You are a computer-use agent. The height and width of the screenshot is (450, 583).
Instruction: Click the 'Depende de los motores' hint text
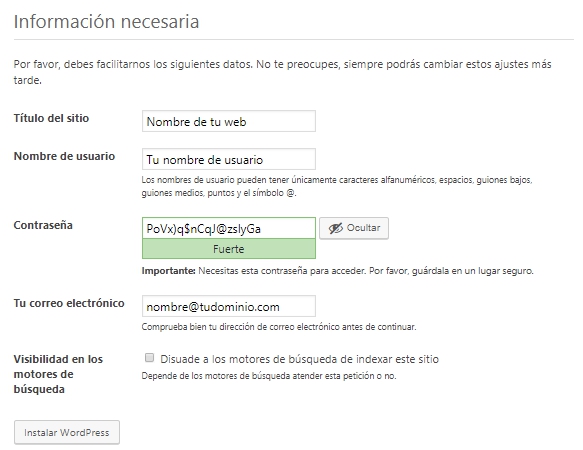click(269, 376)
